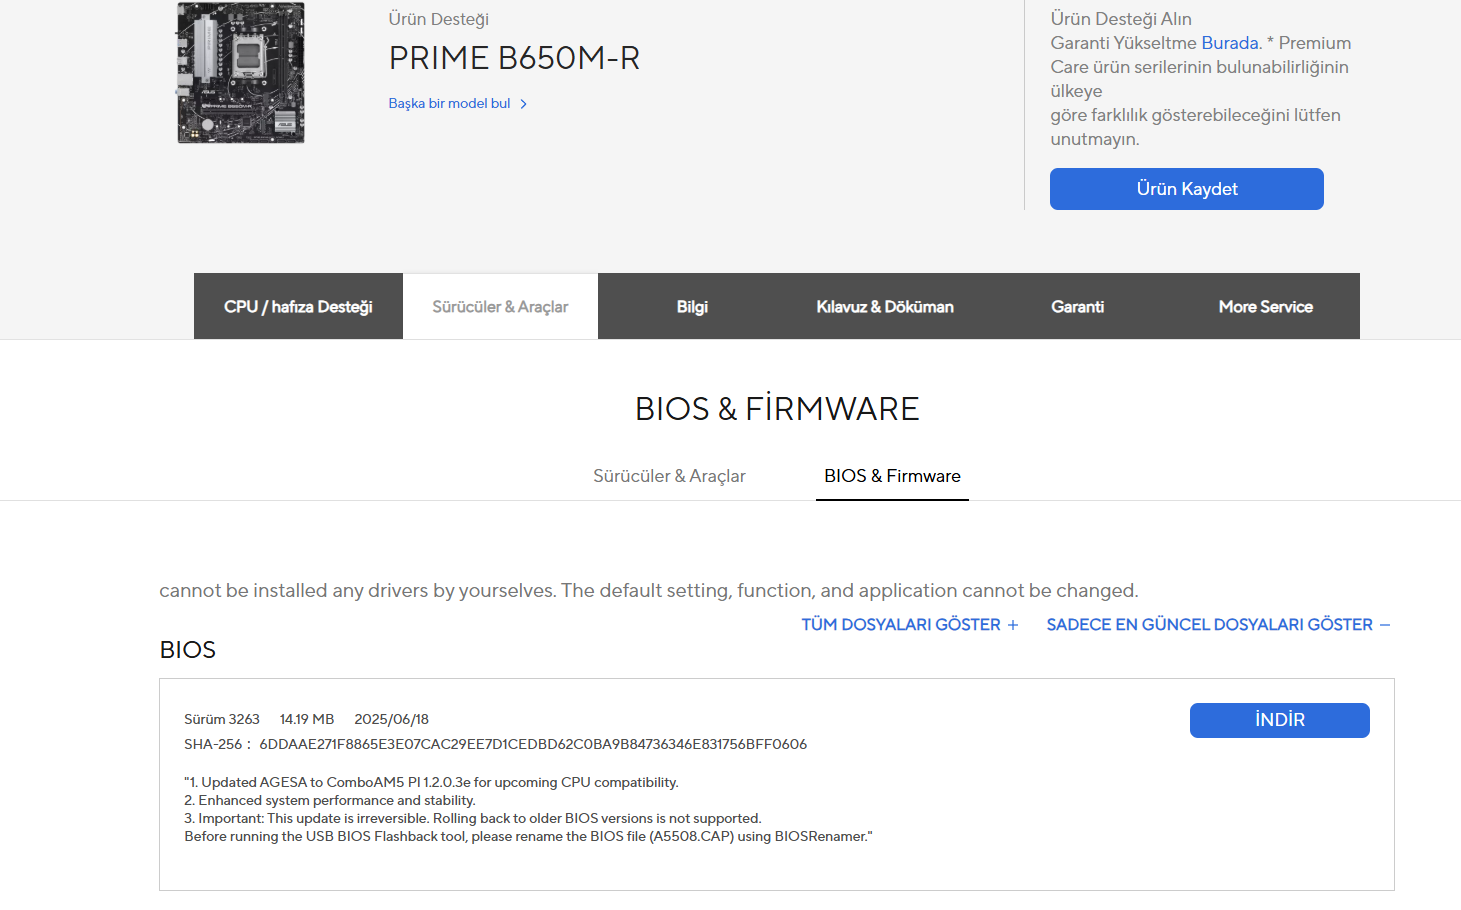Expand TÜM DOSYALARI GÖSTER
Viewport: 1461px width, 910px height.
[x=909, y=624]
